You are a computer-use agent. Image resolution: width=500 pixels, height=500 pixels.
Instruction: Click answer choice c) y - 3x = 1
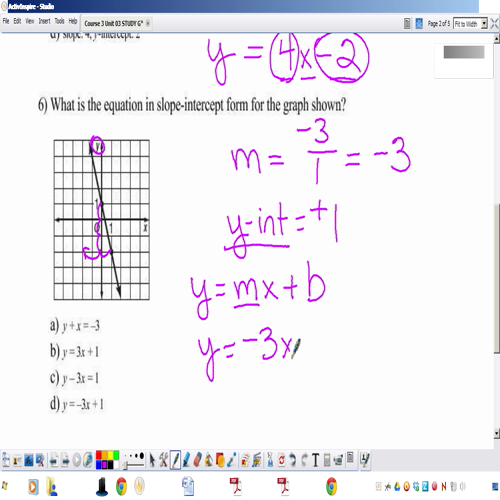pos(74,378)
